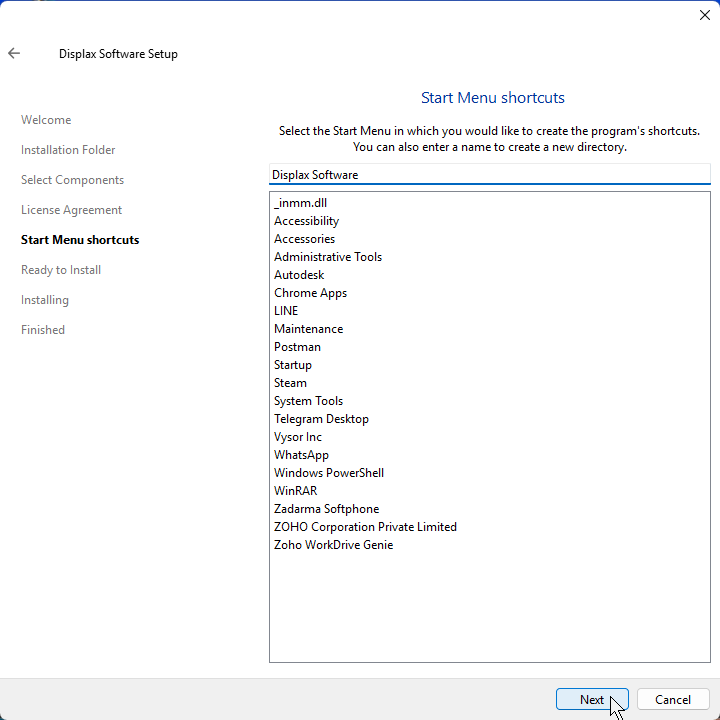Choose Zadarma Softphone from the list
Viewport: 720px width, 720px height.
pyautogui.click(x=326, y=509)
